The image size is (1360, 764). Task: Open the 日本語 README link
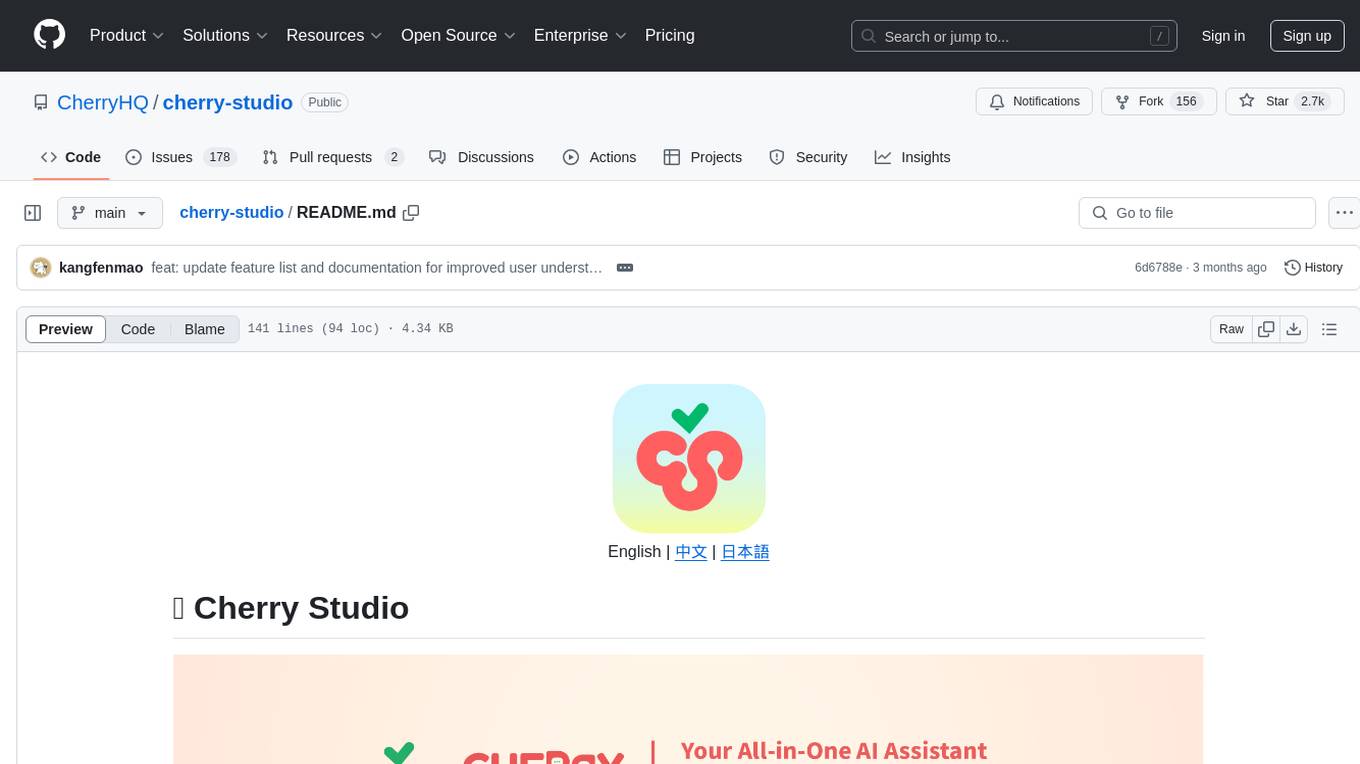tap(745, 551)
